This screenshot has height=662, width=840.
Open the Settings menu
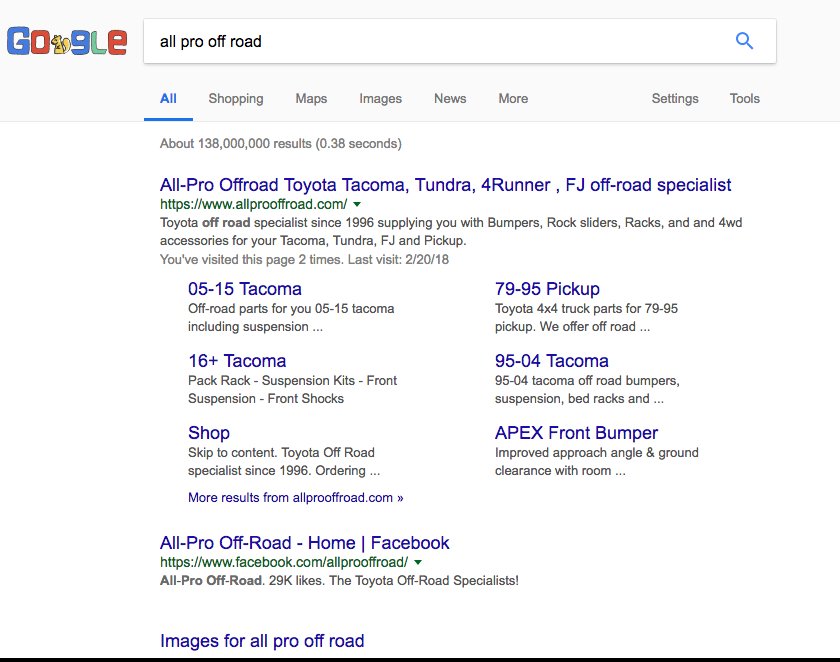coord(675,99)
